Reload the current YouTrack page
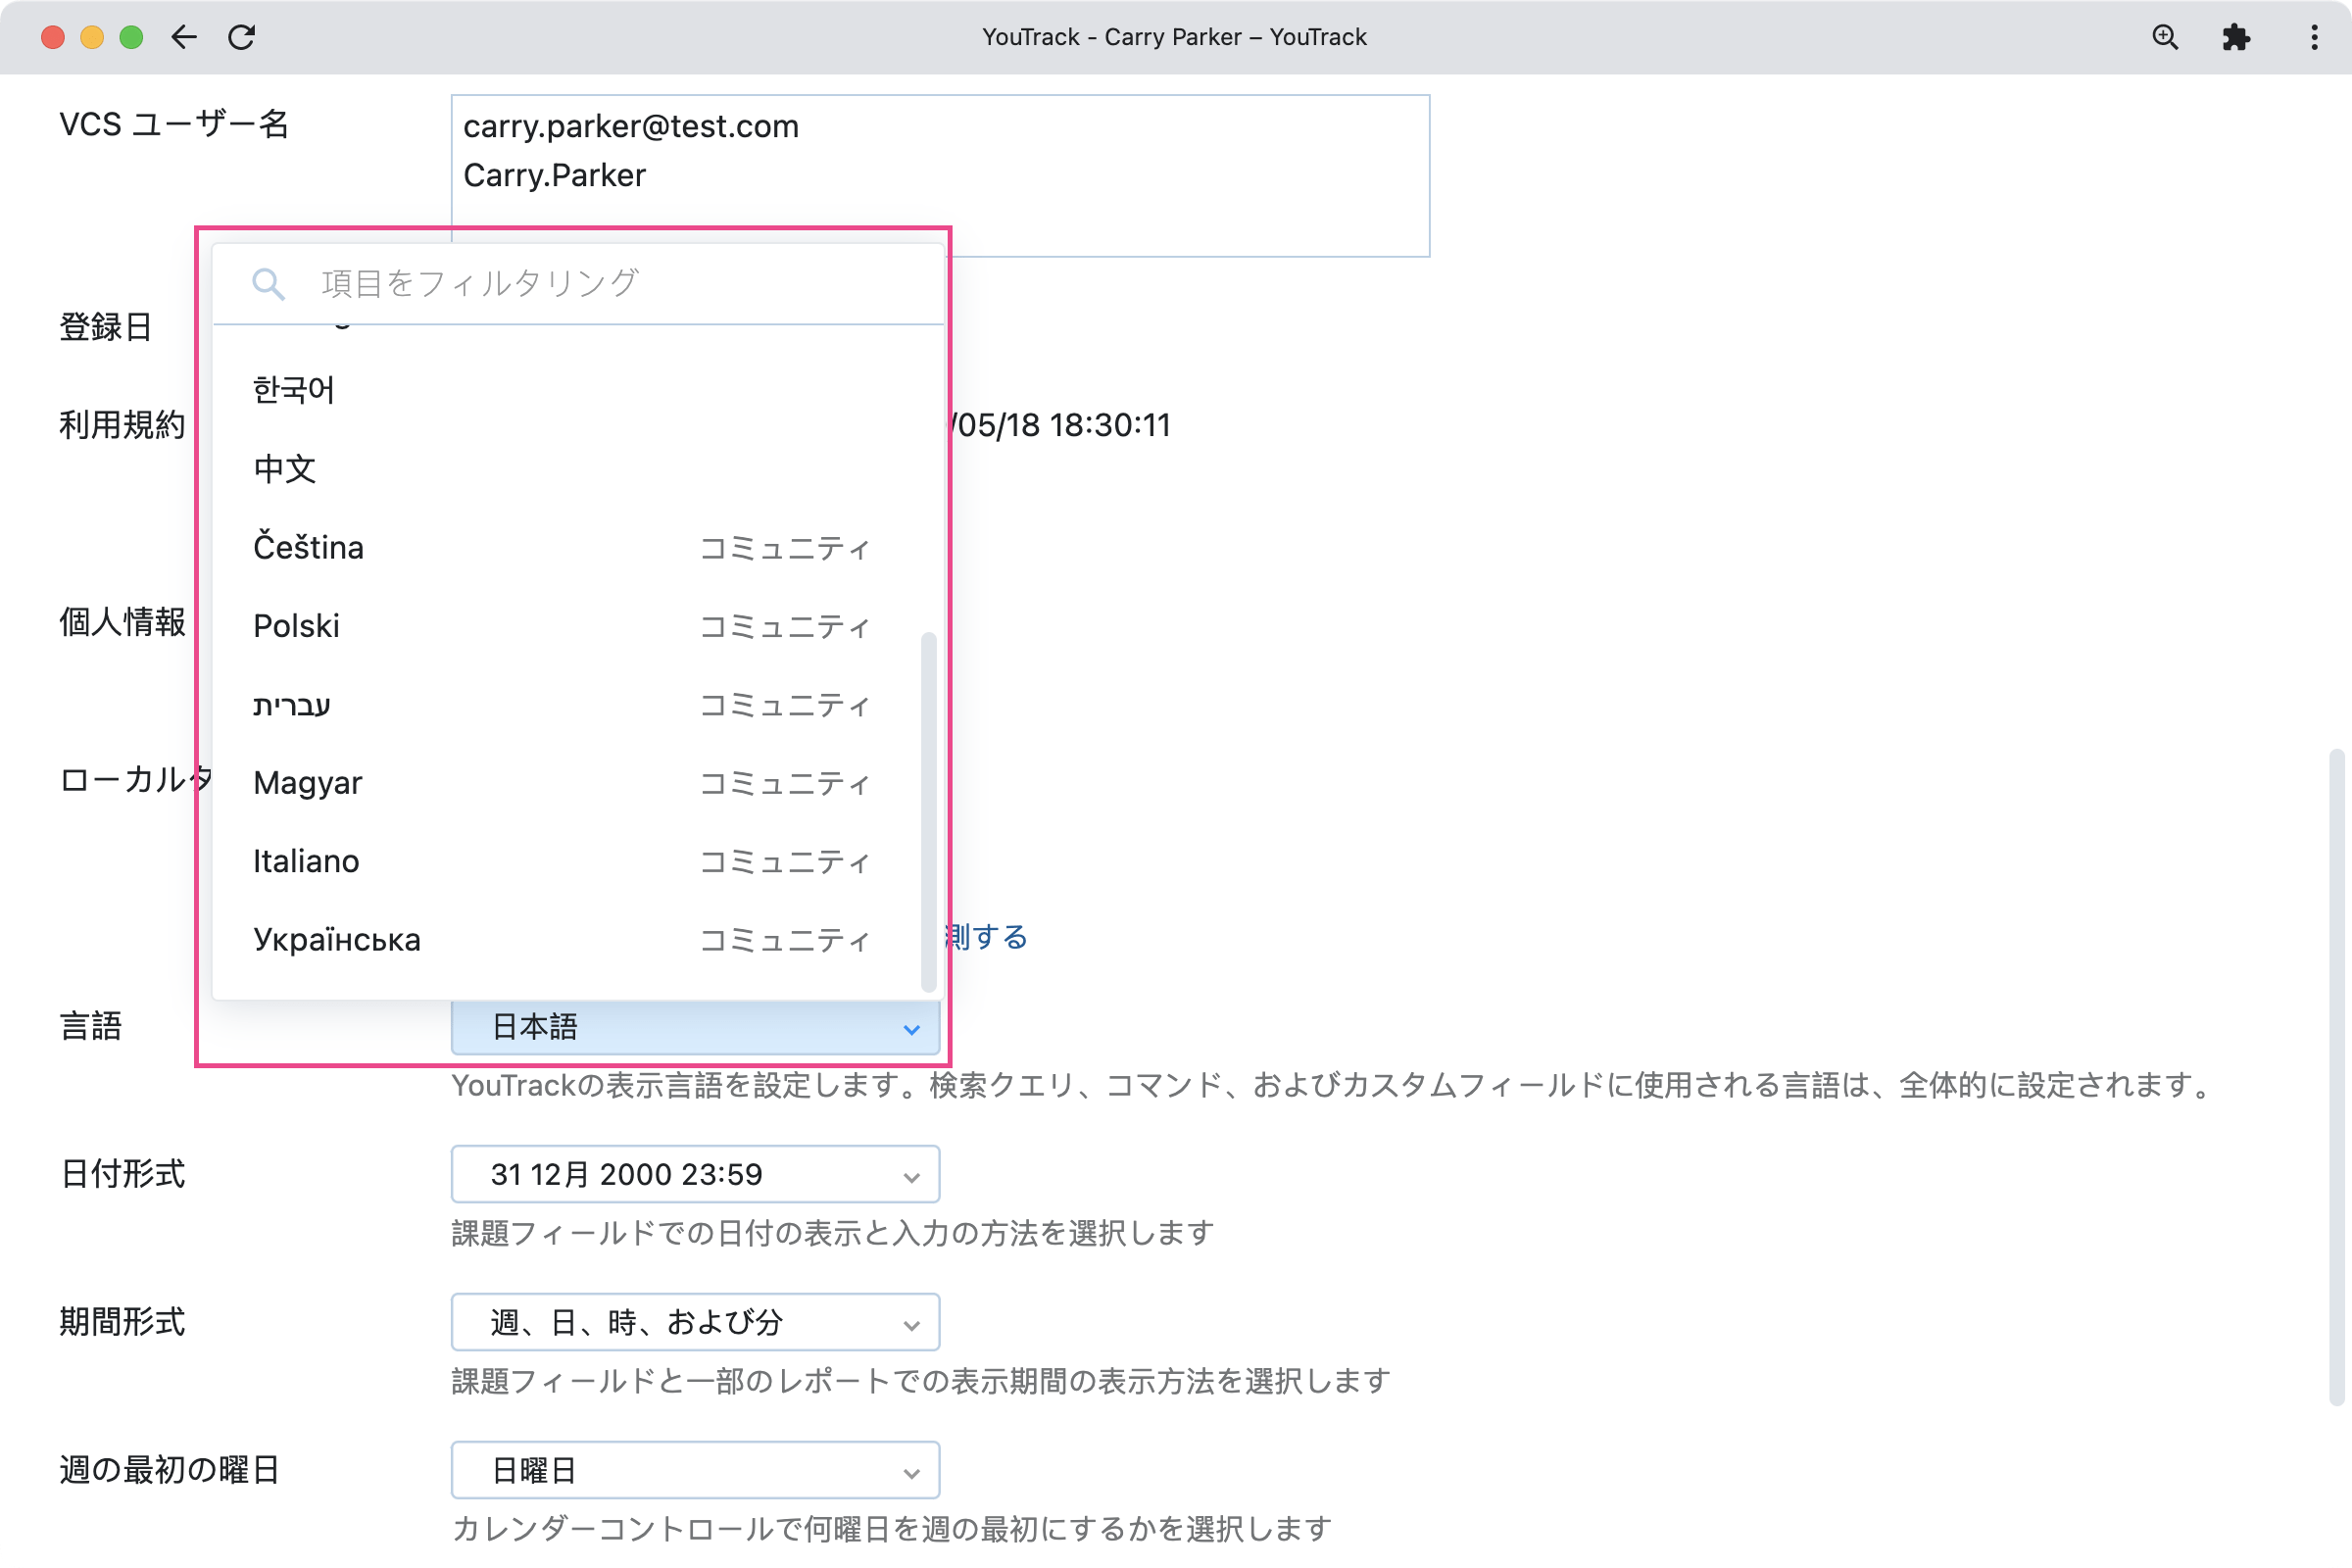The image size is (2352, 1568). coord(242,37)
